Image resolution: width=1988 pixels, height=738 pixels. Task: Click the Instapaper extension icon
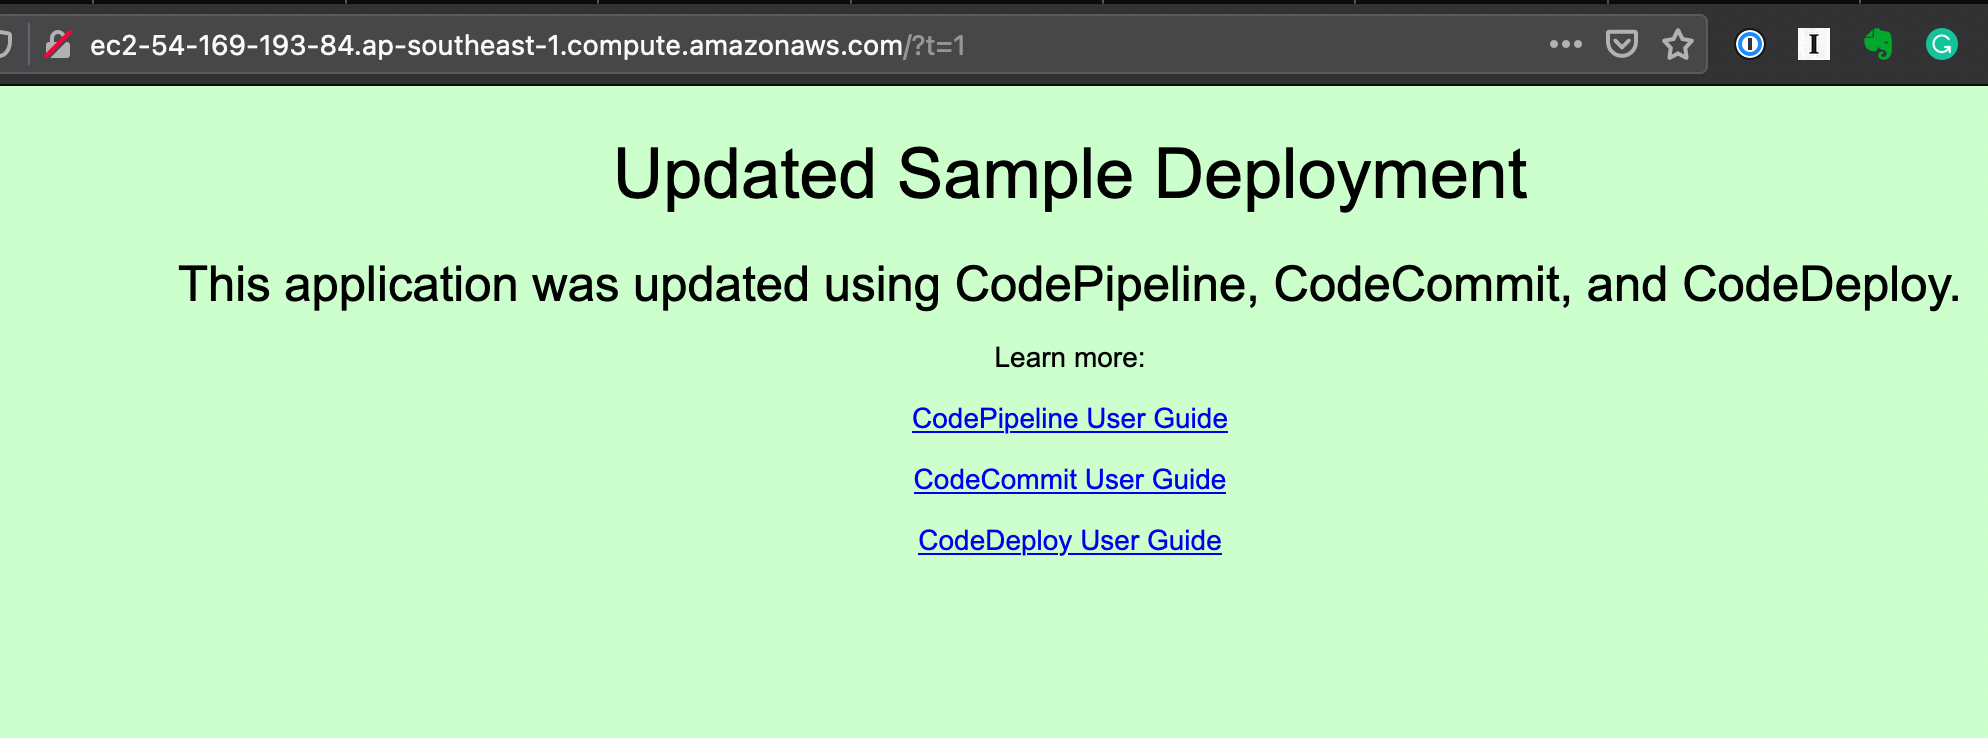pyautogui.click(x=1813, y=44)
